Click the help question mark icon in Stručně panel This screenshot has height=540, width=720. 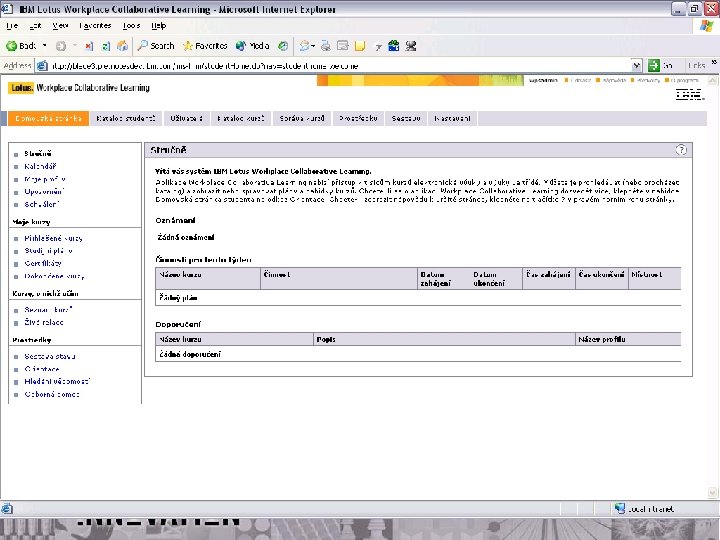coord(681,150)
